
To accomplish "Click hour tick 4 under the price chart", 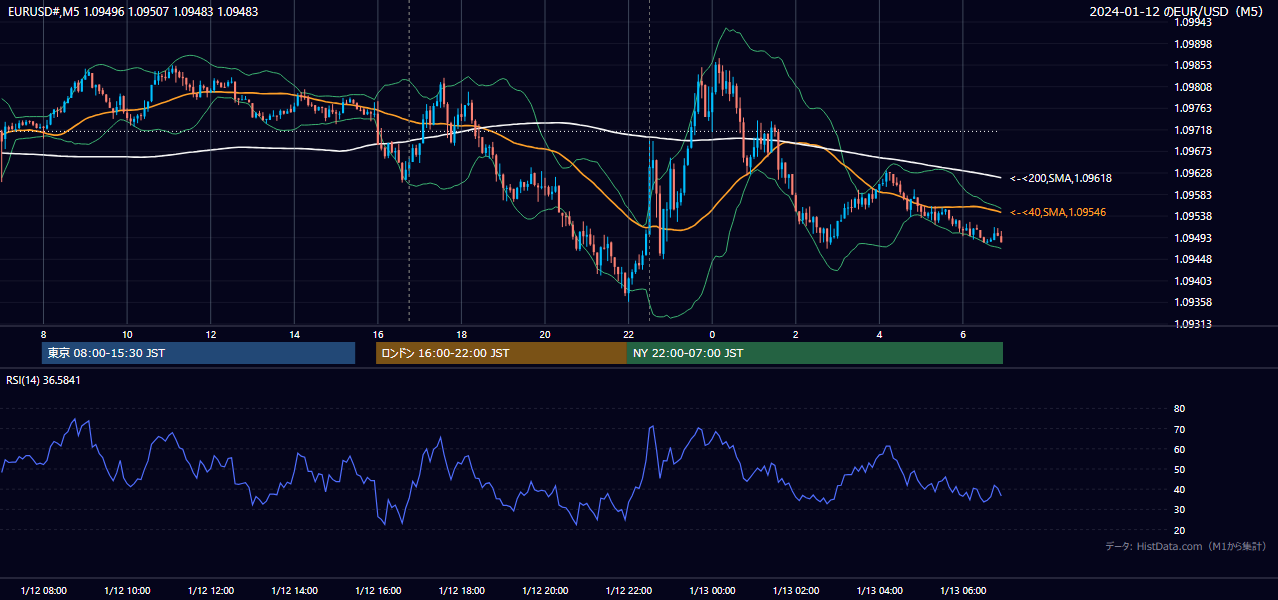I will click(x=880, y=334).
